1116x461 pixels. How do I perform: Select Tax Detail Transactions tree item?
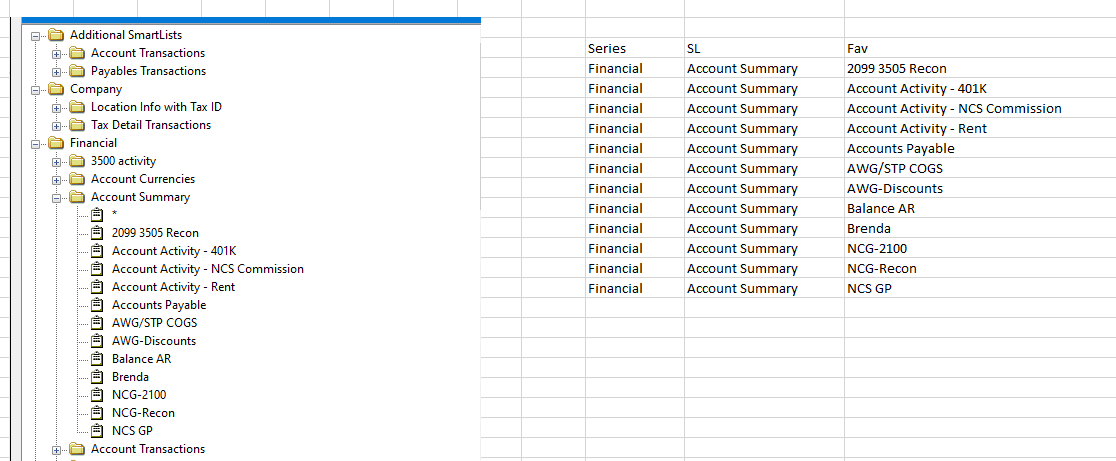coord(151,124)
